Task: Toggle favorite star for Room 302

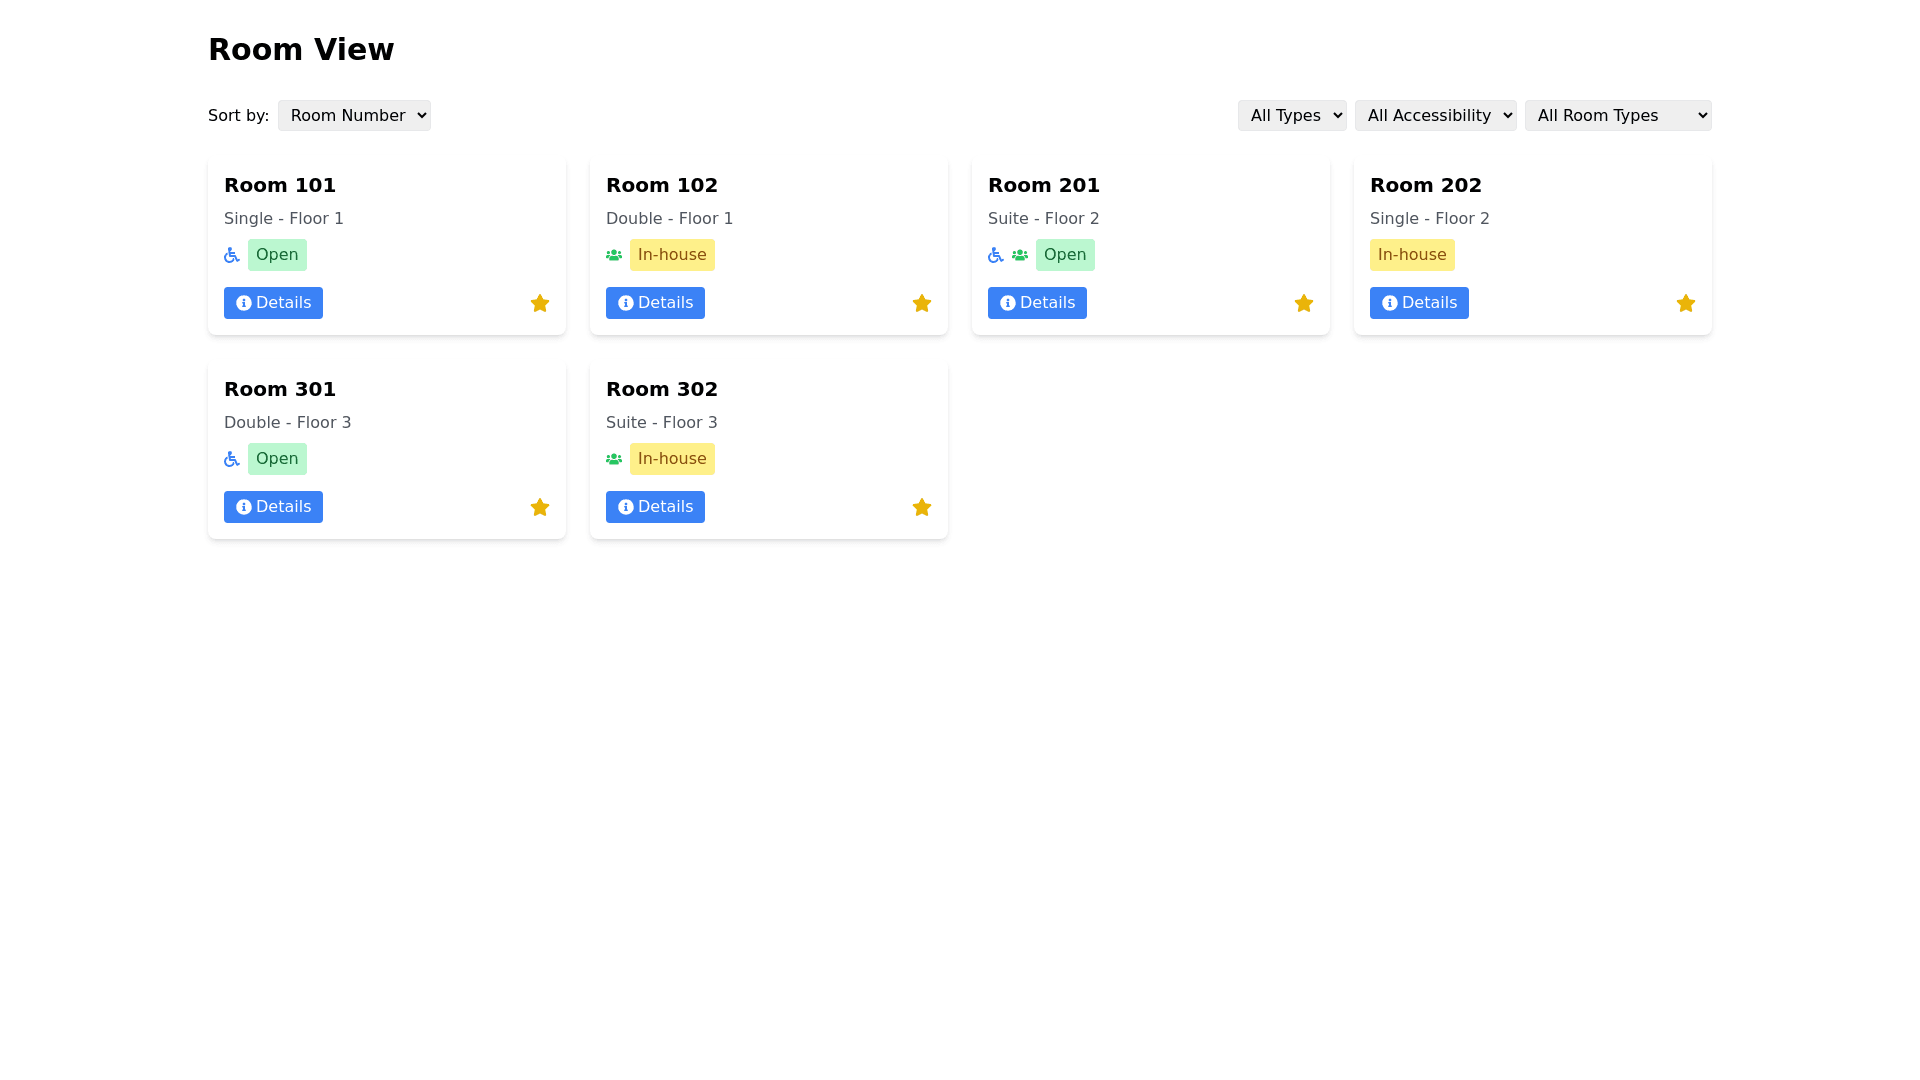Action: 922,507
